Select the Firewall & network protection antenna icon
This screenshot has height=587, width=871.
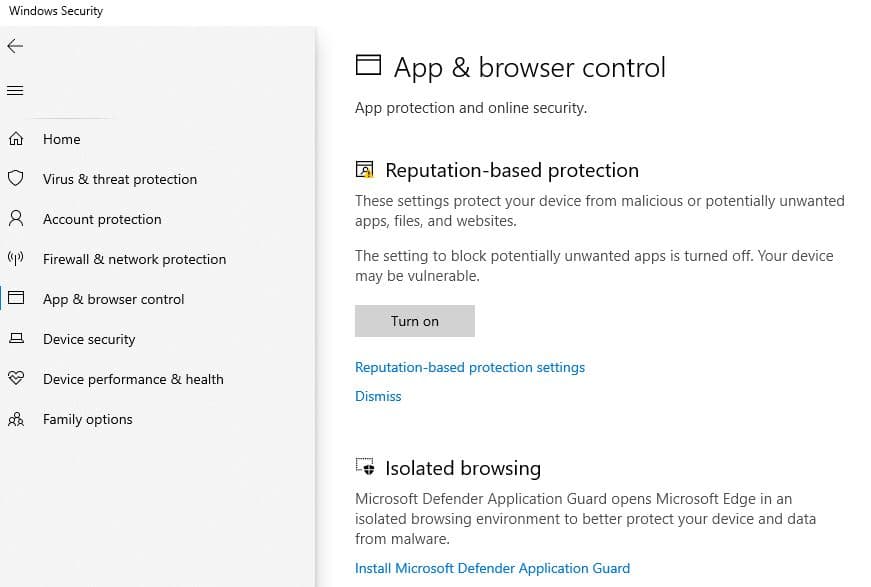[15, 259]
